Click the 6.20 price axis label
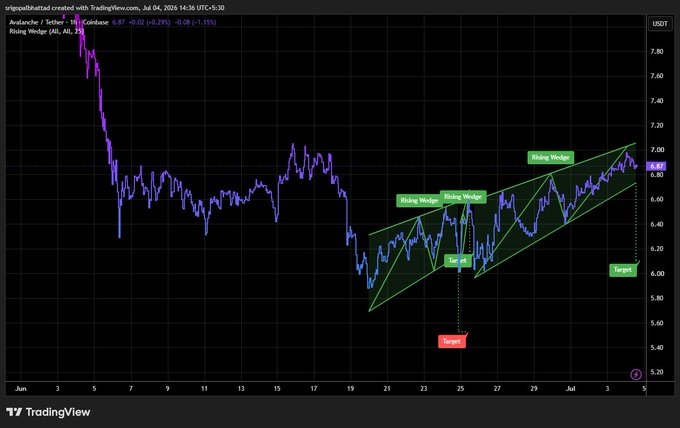Viewport: 680px width, 428px height. pos(657,249)
